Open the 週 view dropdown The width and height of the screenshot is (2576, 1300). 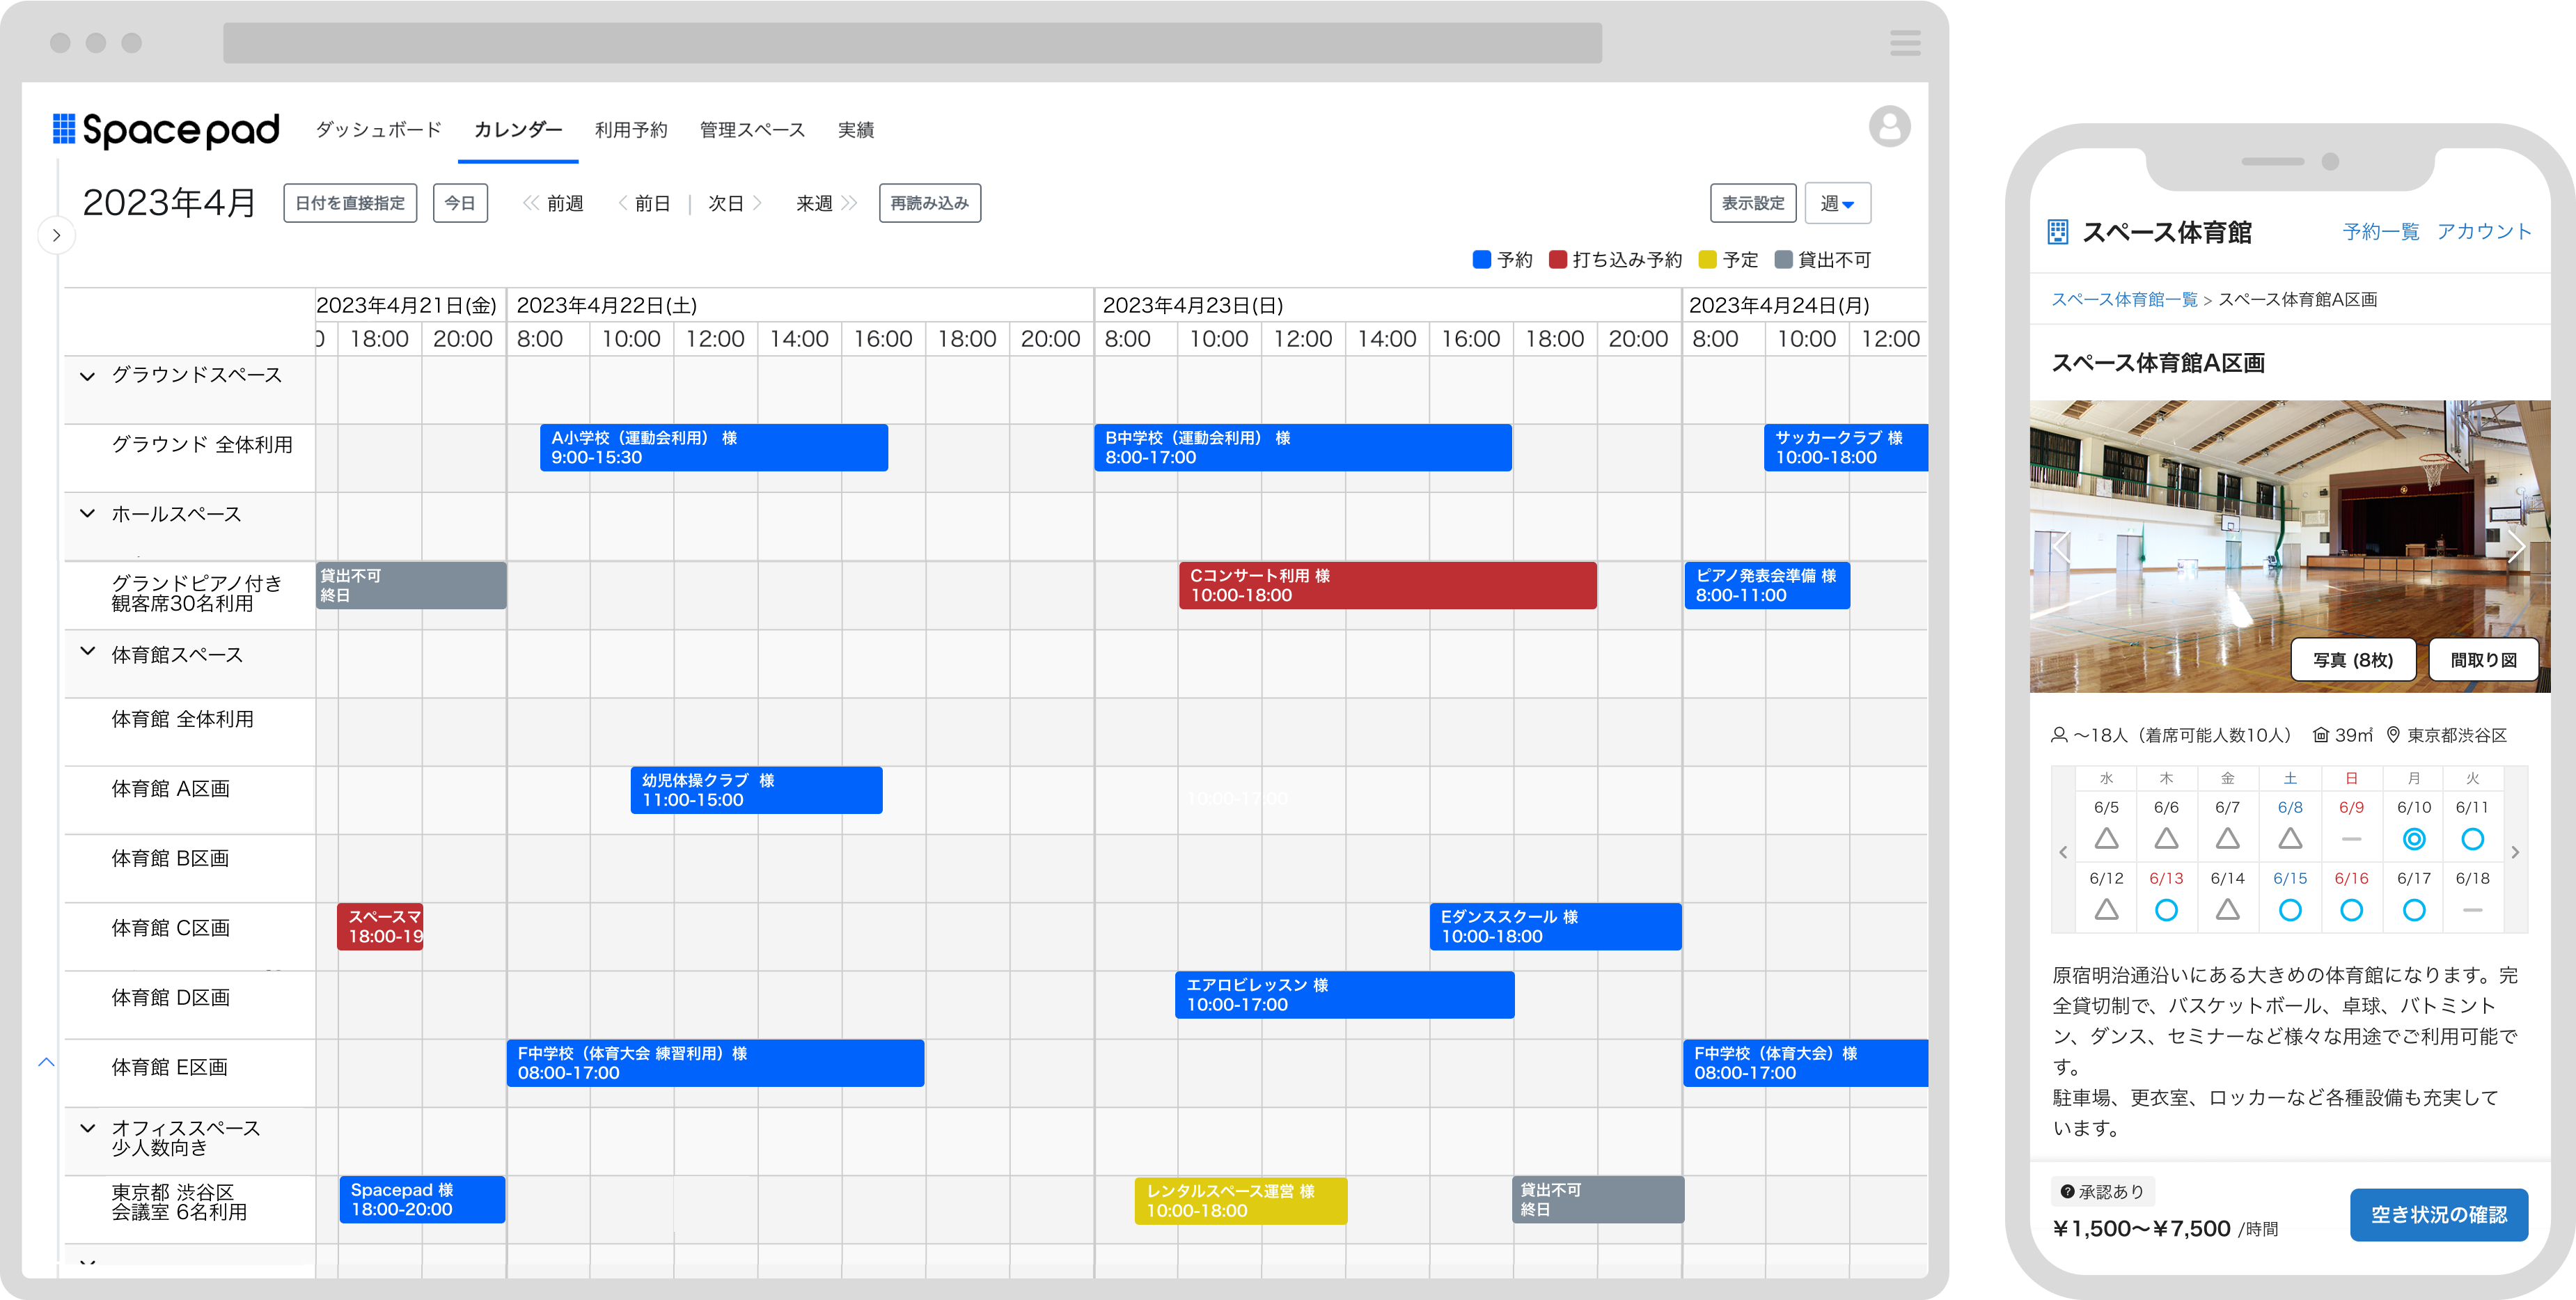[x=1837, y=204]
